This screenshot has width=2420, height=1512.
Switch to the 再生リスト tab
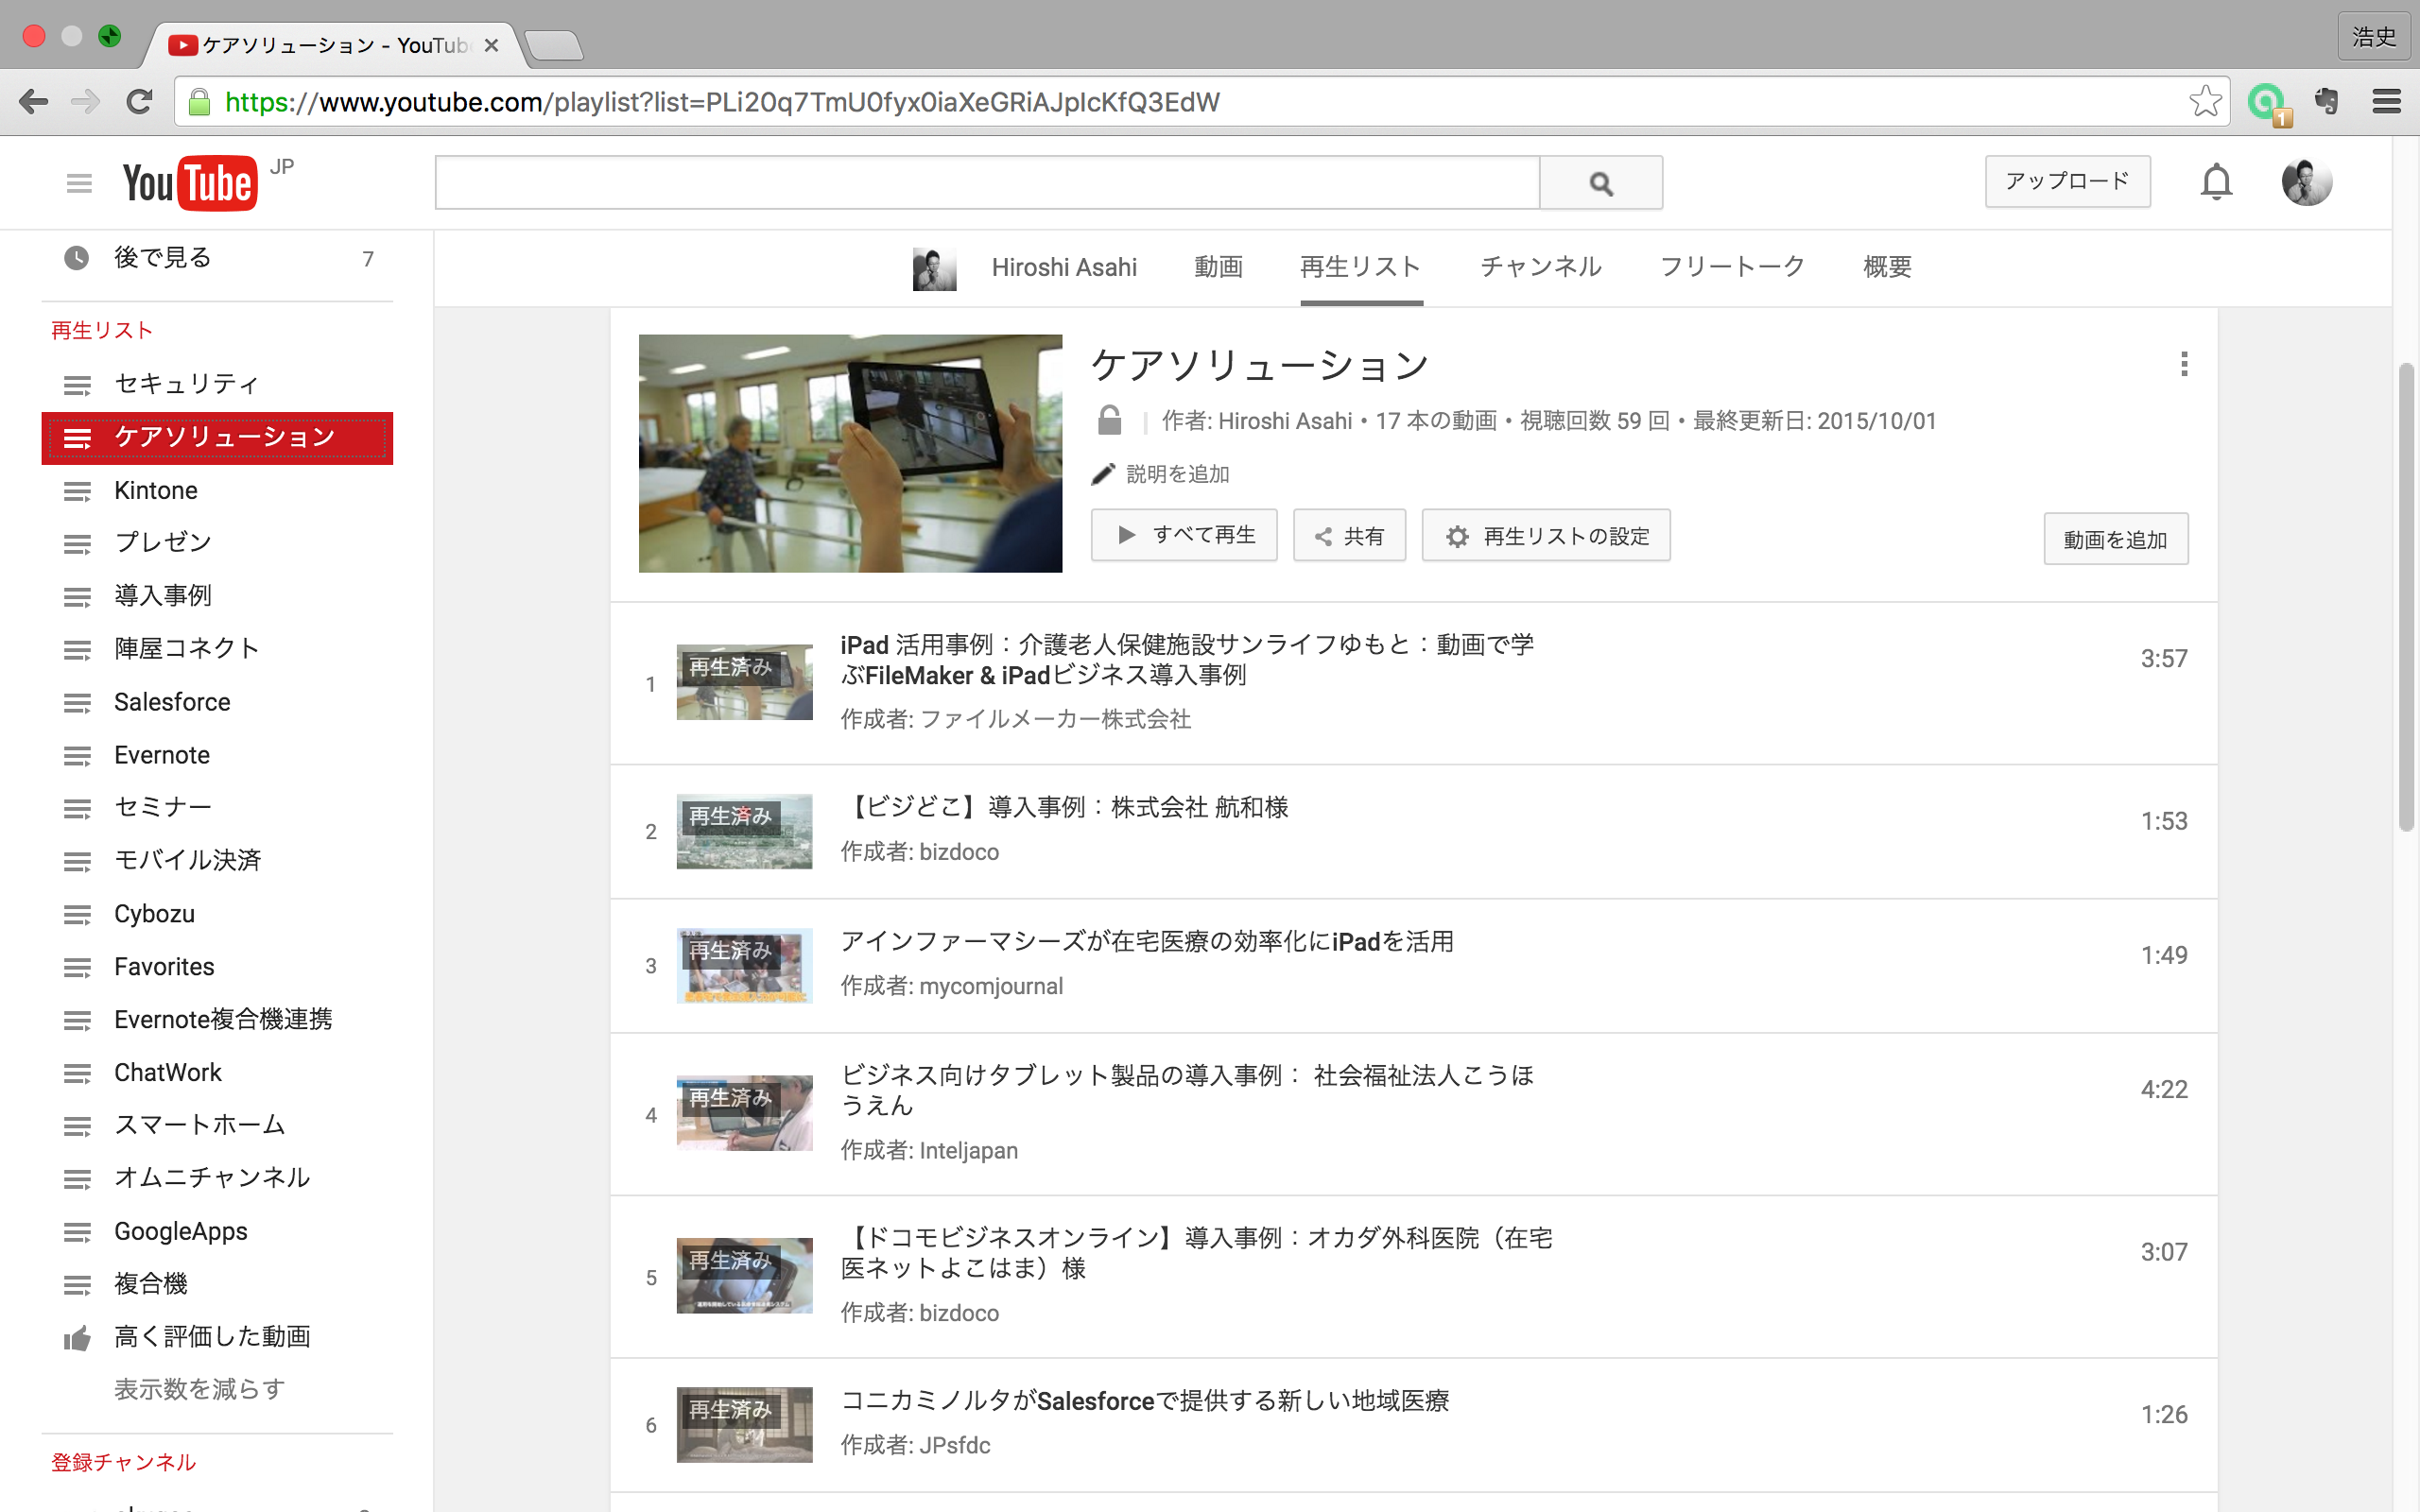1361,267
